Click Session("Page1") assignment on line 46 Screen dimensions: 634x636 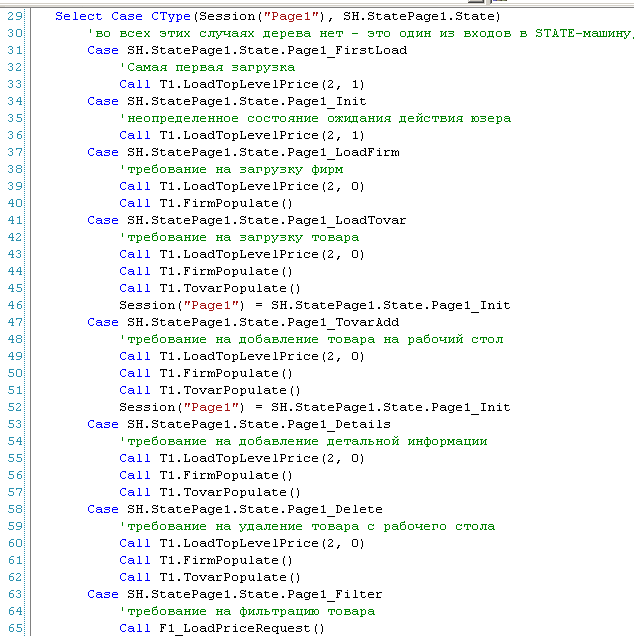click(x=315, y=305)
